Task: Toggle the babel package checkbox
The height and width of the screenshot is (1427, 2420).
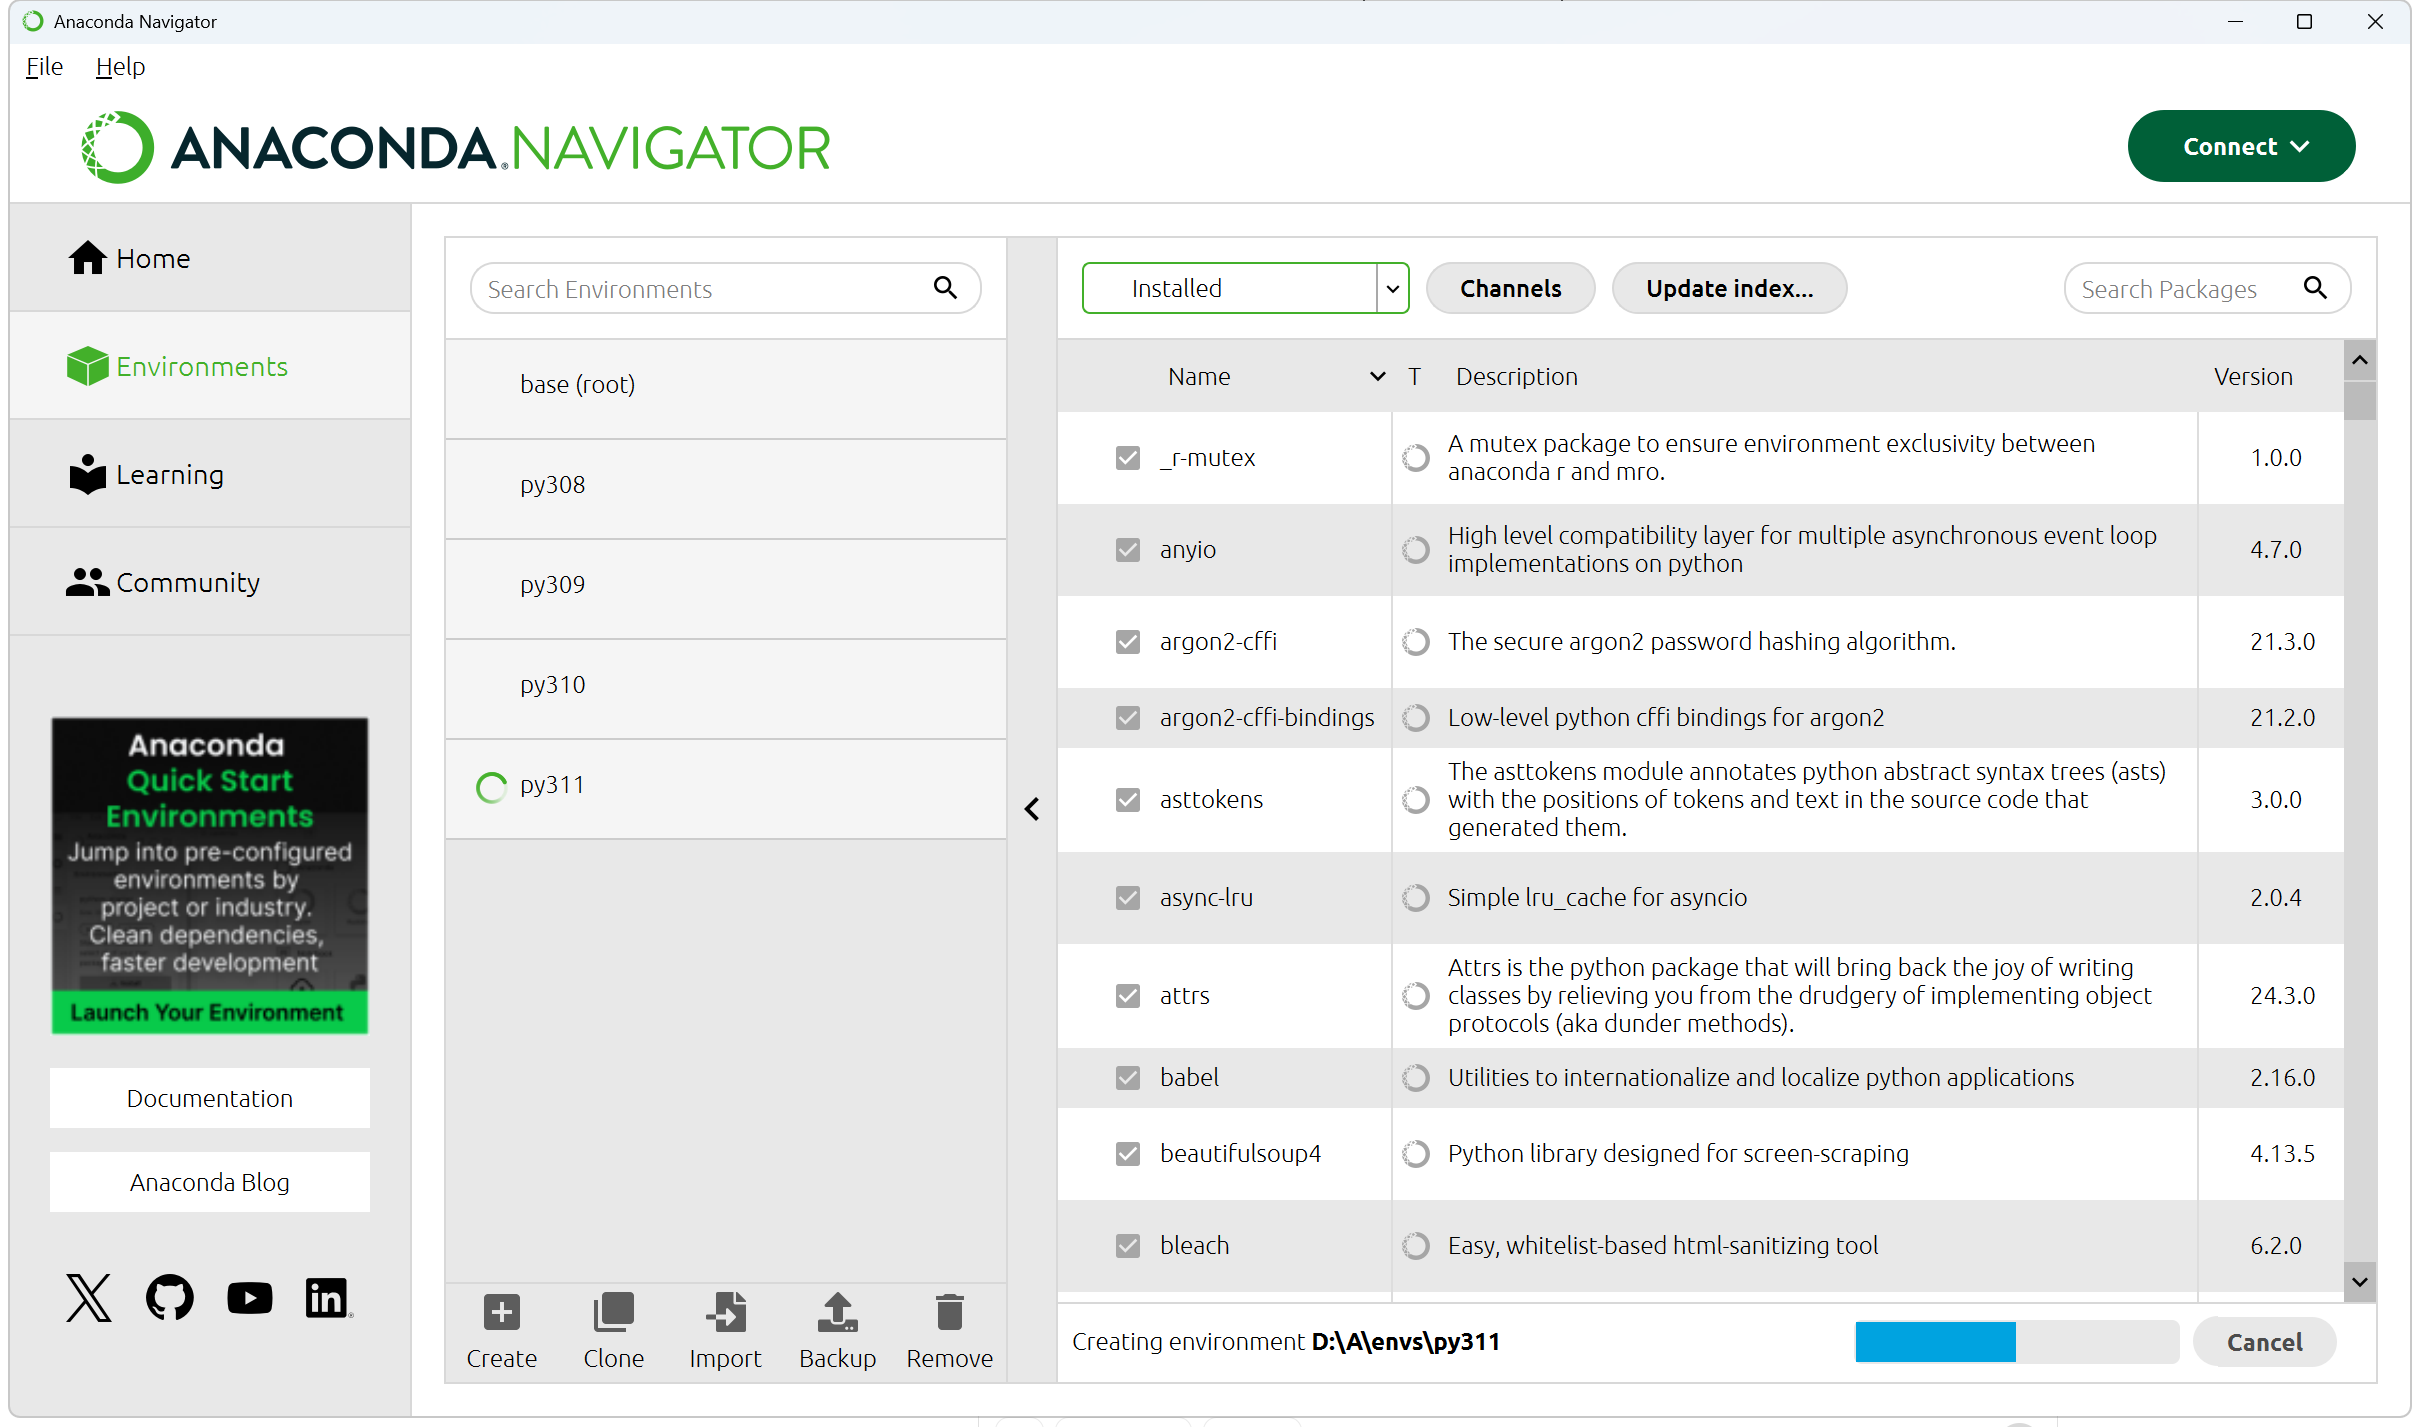Action: (x=1128, y=1078)
